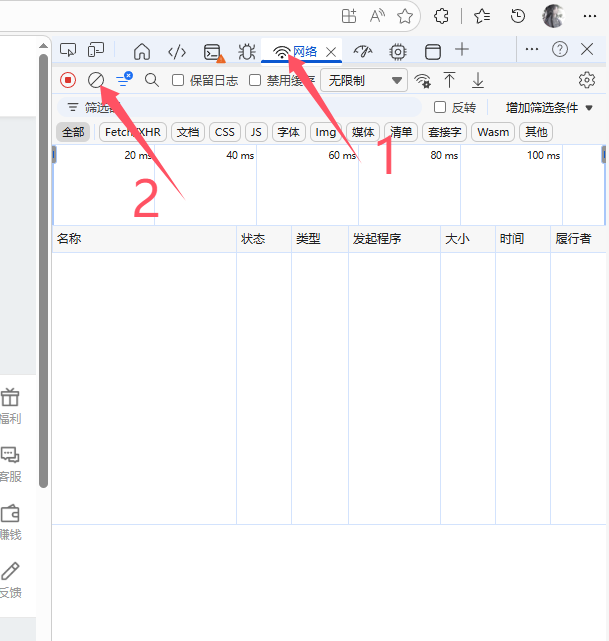609x641 pixels.
Task: Clear the network log
Action: point(96,80)
